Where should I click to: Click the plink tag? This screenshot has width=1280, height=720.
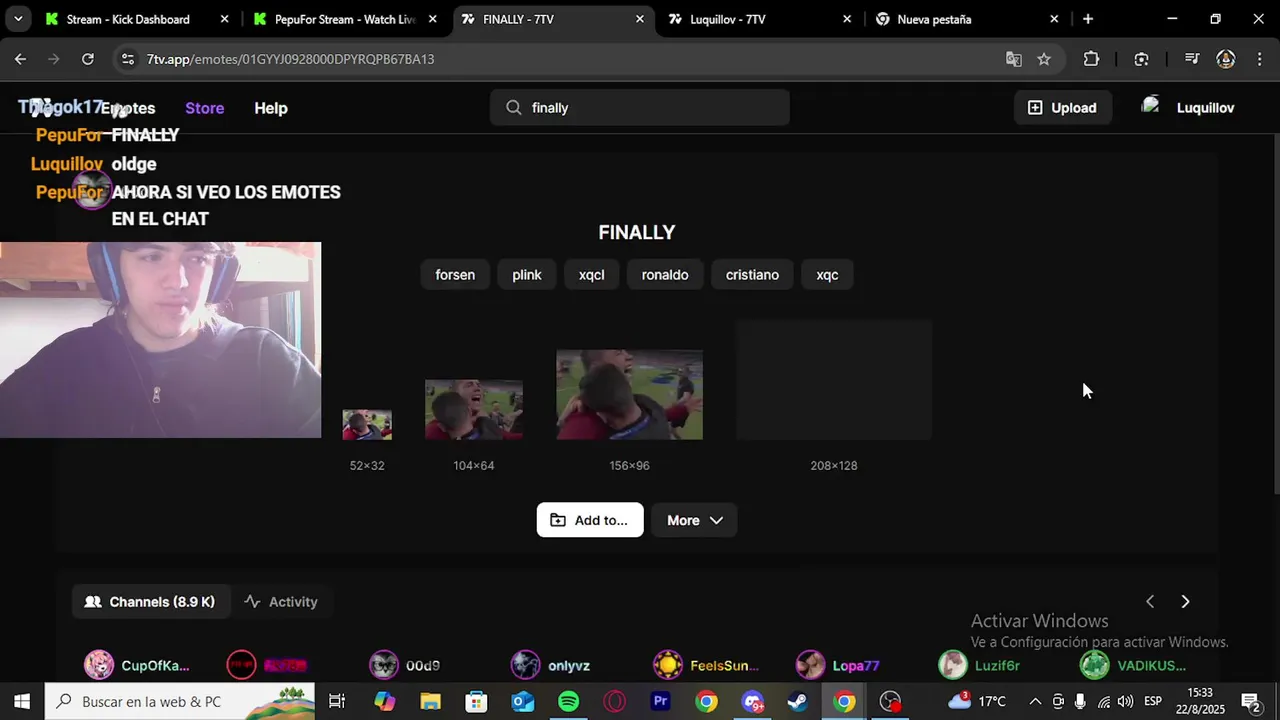527,275
